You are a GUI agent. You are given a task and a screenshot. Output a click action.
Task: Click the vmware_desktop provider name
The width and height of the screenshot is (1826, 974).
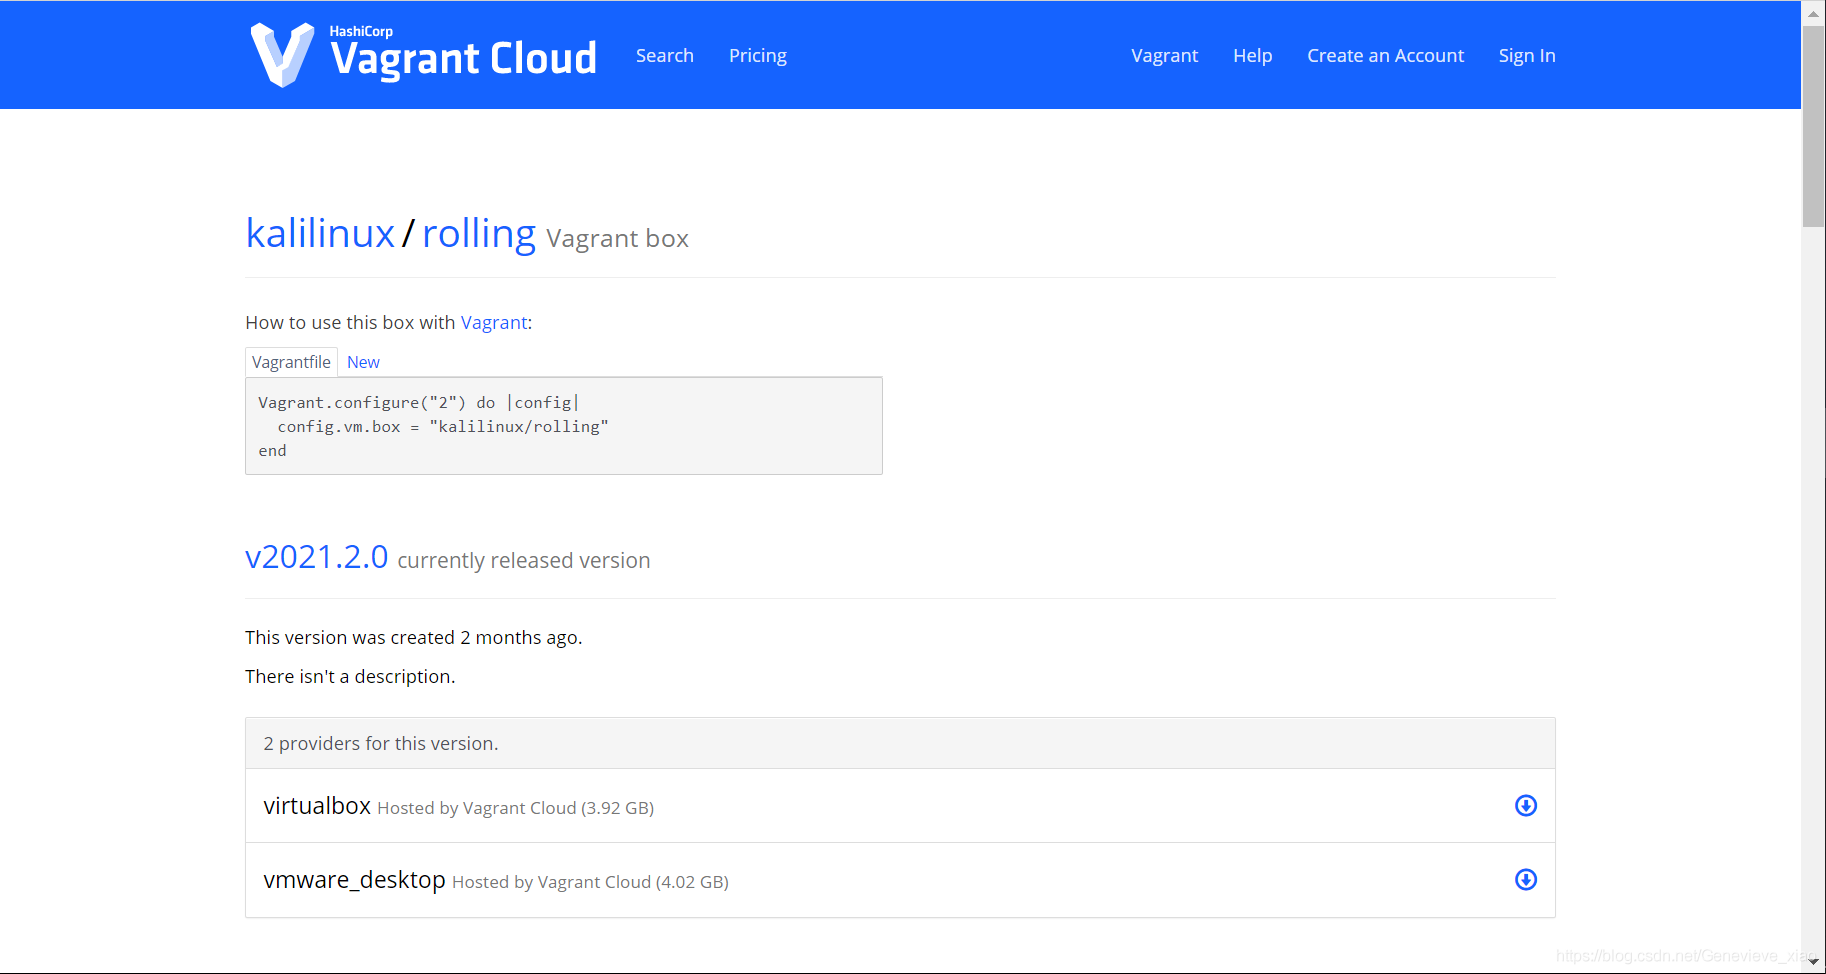pyautogui.click(x=354, y=880)
